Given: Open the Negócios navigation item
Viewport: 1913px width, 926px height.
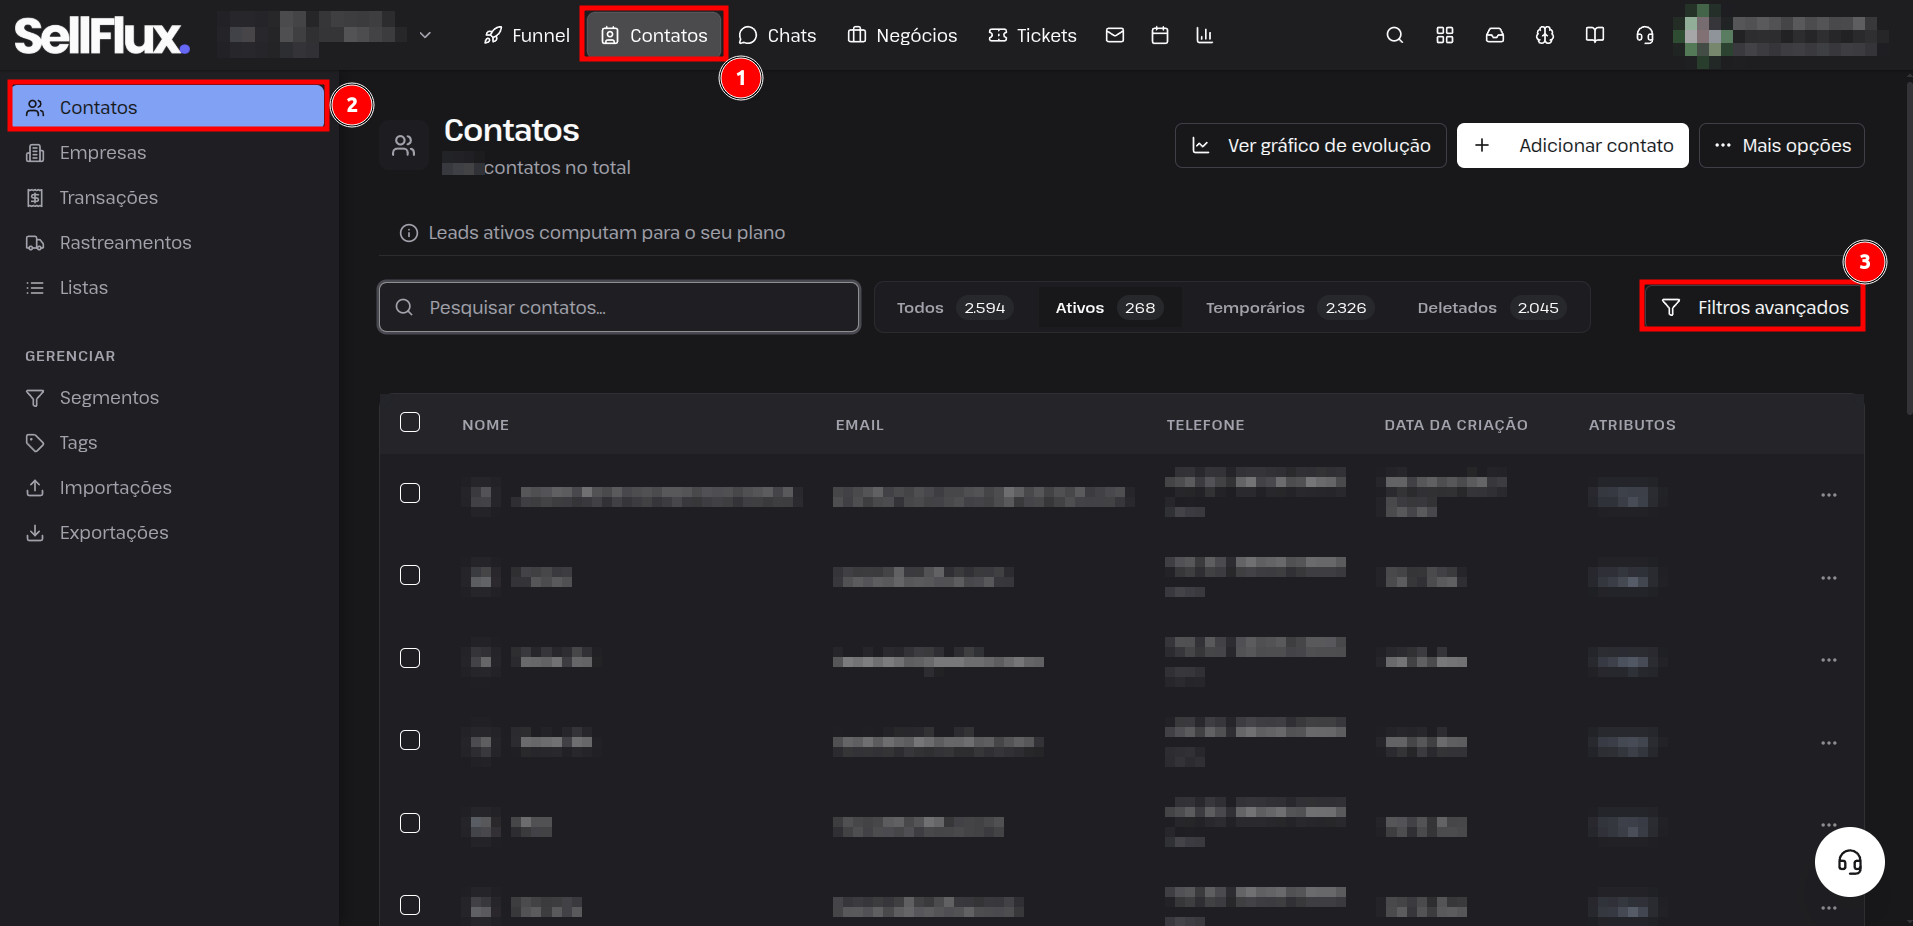Looking at the screenshot, I should coord(902,35).
